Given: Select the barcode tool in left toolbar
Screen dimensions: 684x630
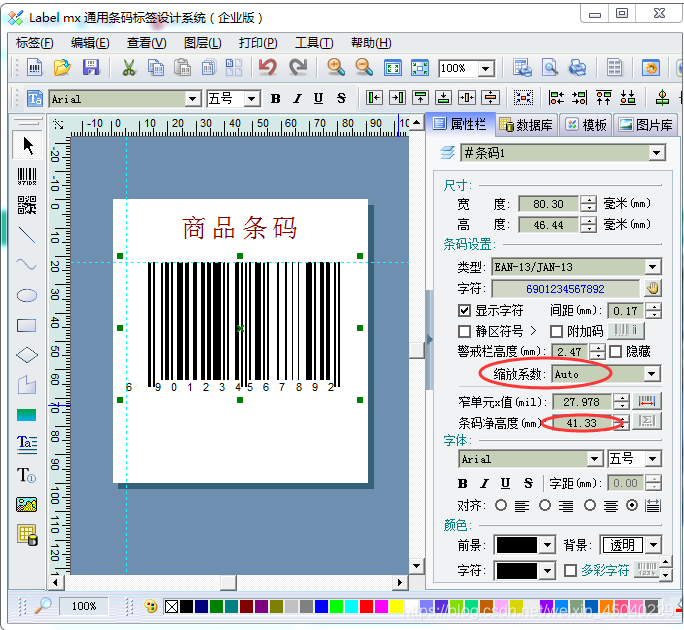Looking at the screenshot, I should pos(27,176).
